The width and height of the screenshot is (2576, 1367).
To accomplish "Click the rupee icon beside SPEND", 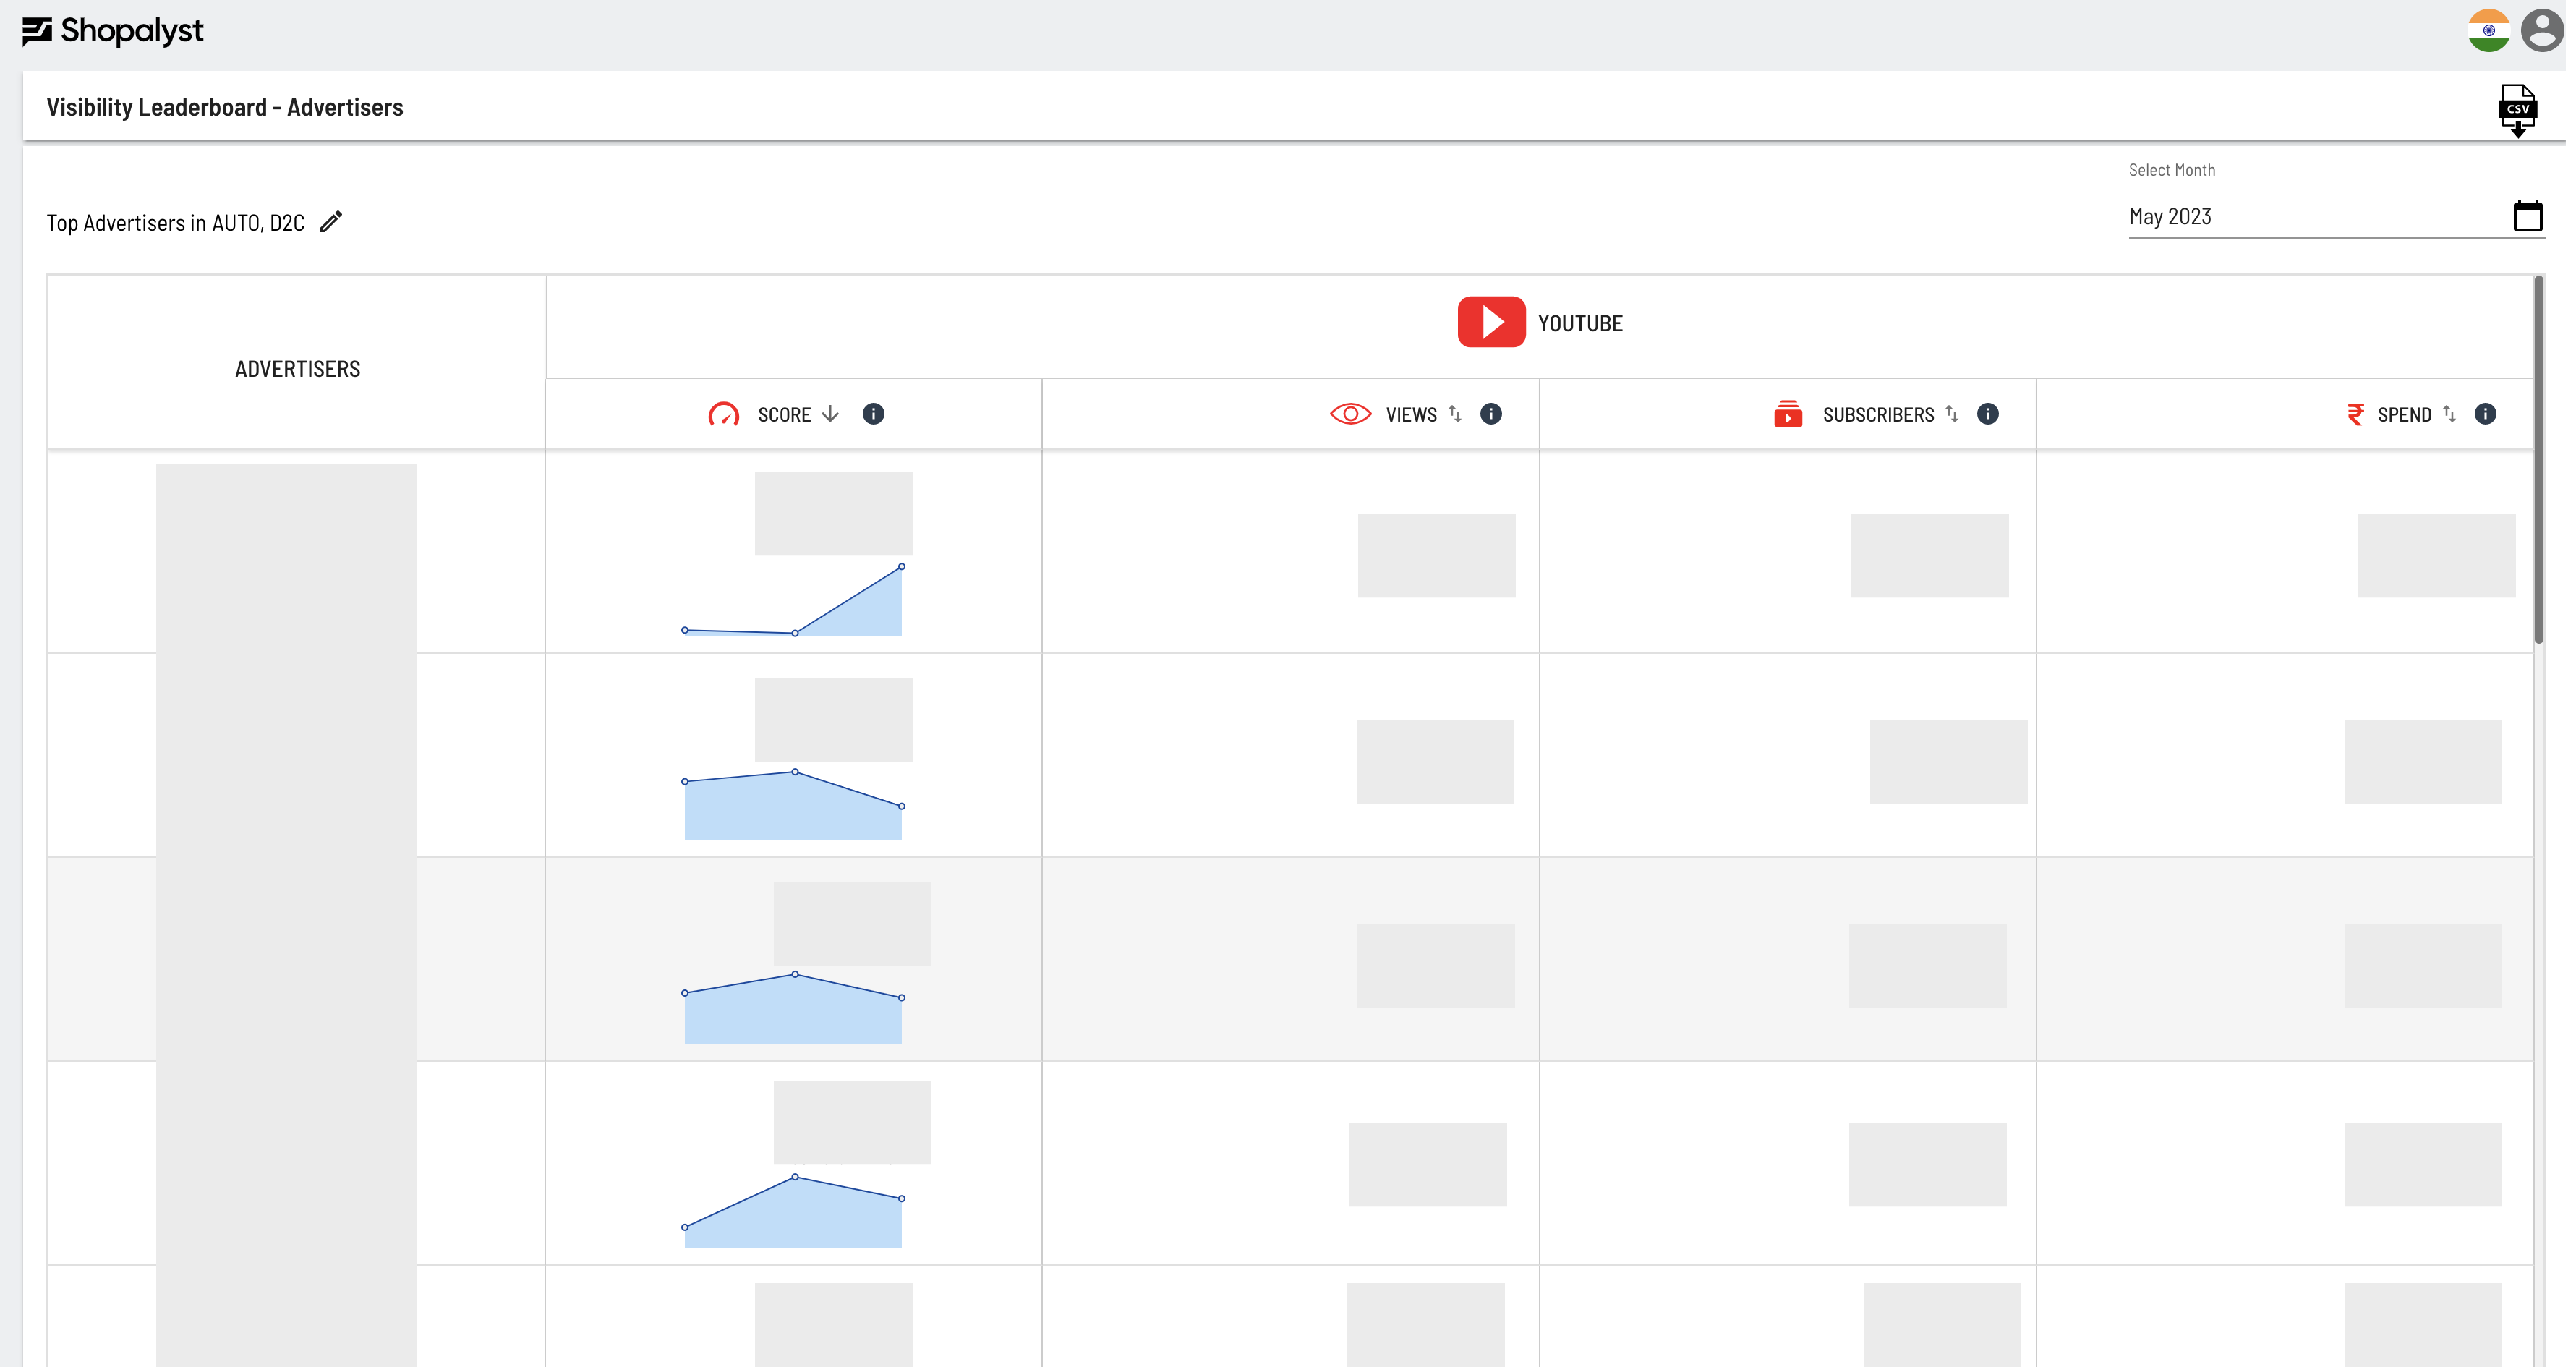I will (2355, 414).
